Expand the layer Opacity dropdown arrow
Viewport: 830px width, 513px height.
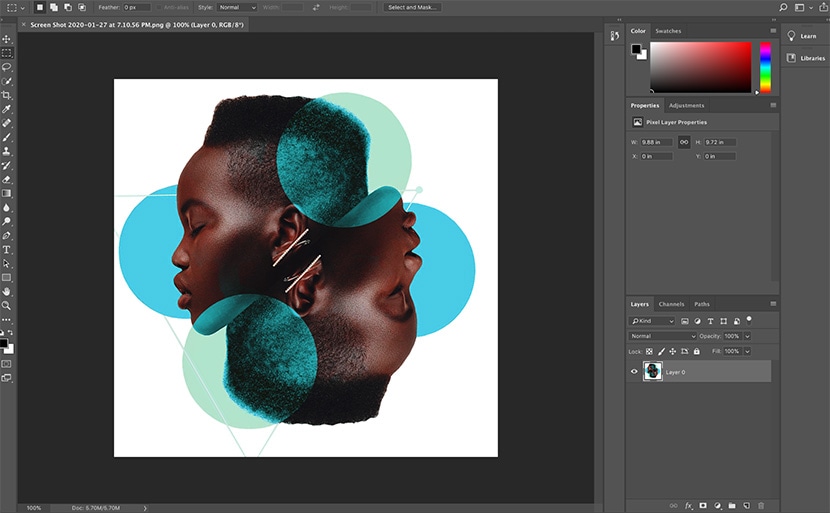pyautogui.click(x=747, y=336)
